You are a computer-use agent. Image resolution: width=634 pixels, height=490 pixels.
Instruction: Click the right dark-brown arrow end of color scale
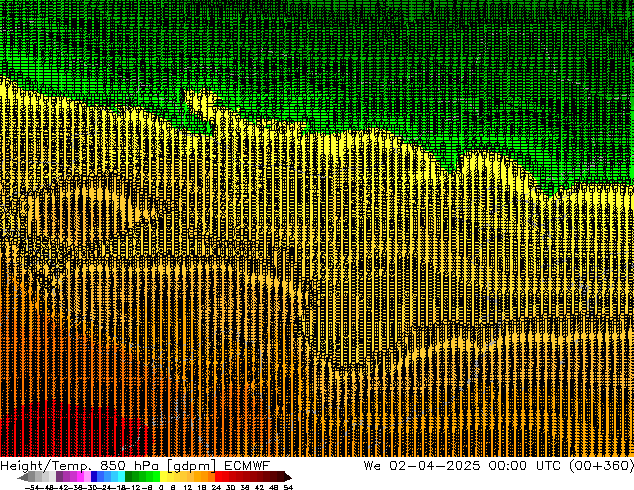[288, 477]
